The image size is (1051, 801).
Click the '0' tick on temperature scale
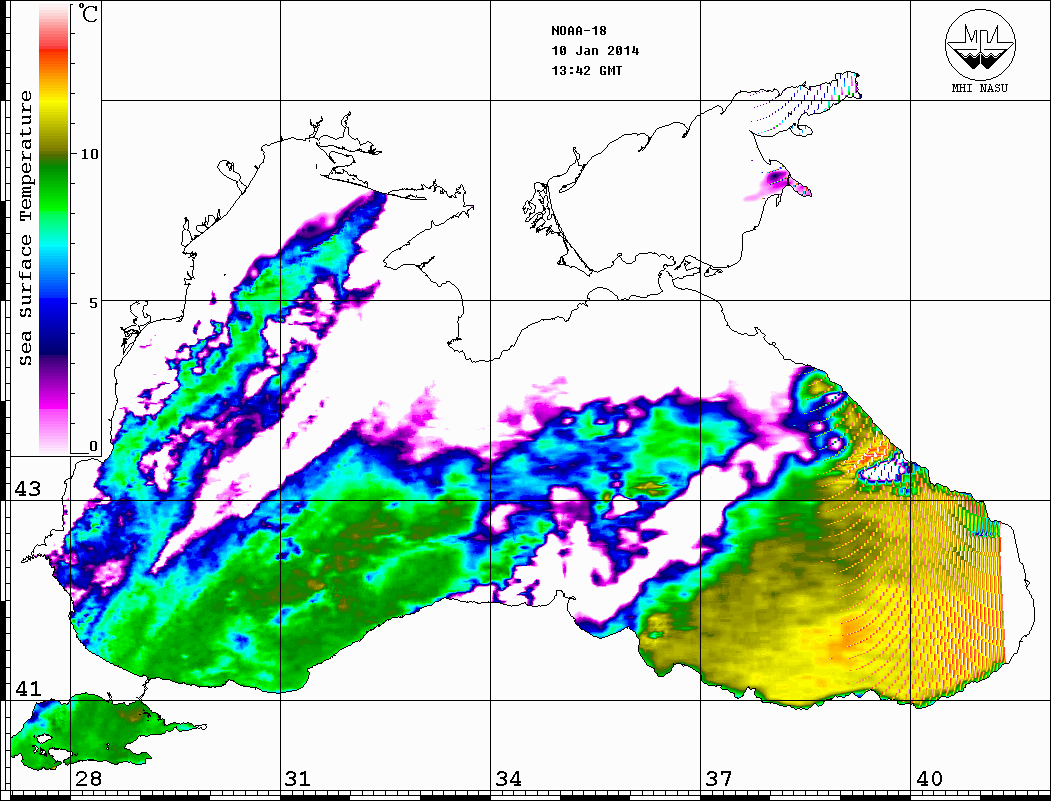coord(93,446)
